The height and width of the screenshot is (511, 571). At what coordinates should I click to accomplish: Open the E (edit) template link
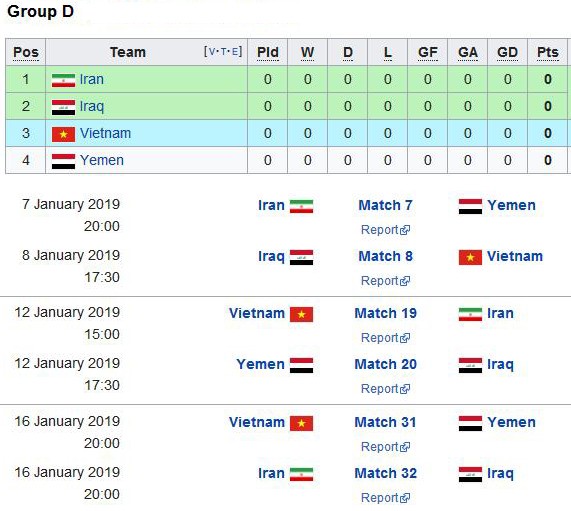point(235,51)
